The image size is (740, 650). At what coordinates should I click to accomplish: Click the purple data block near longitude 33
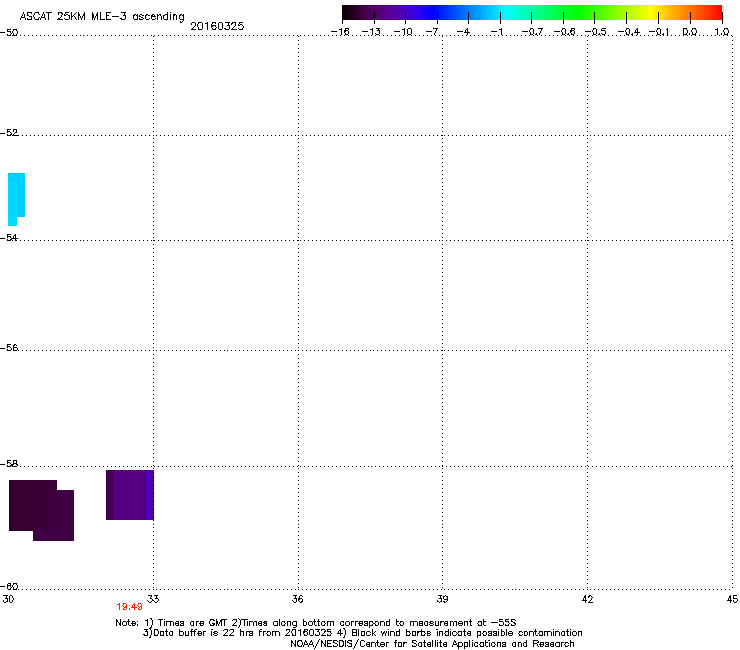(x=130, y=495)
